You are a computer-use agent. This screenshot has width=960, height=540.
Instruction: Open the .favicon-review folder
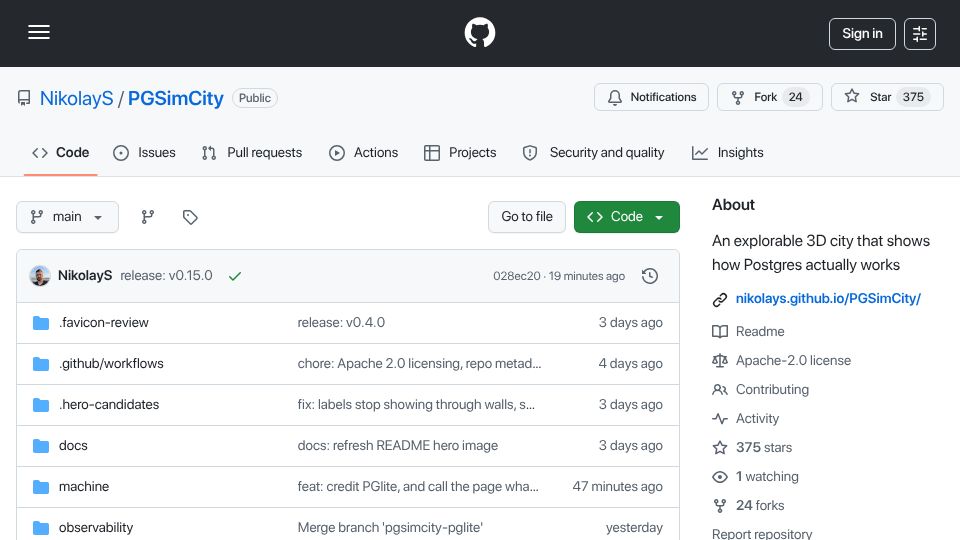click(x=103, y=323)
